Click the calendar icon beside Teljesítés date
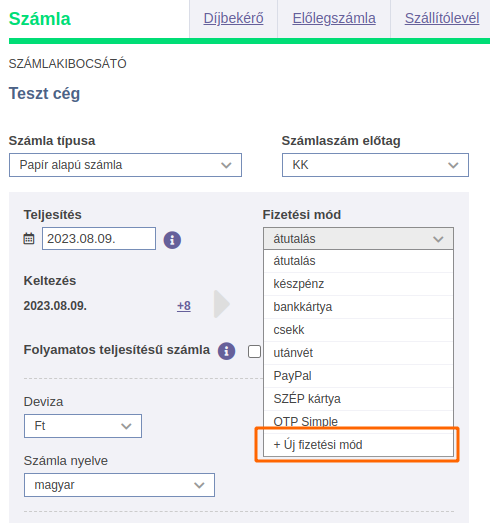The width and height of the screenshot is (490, 523). 29,238
